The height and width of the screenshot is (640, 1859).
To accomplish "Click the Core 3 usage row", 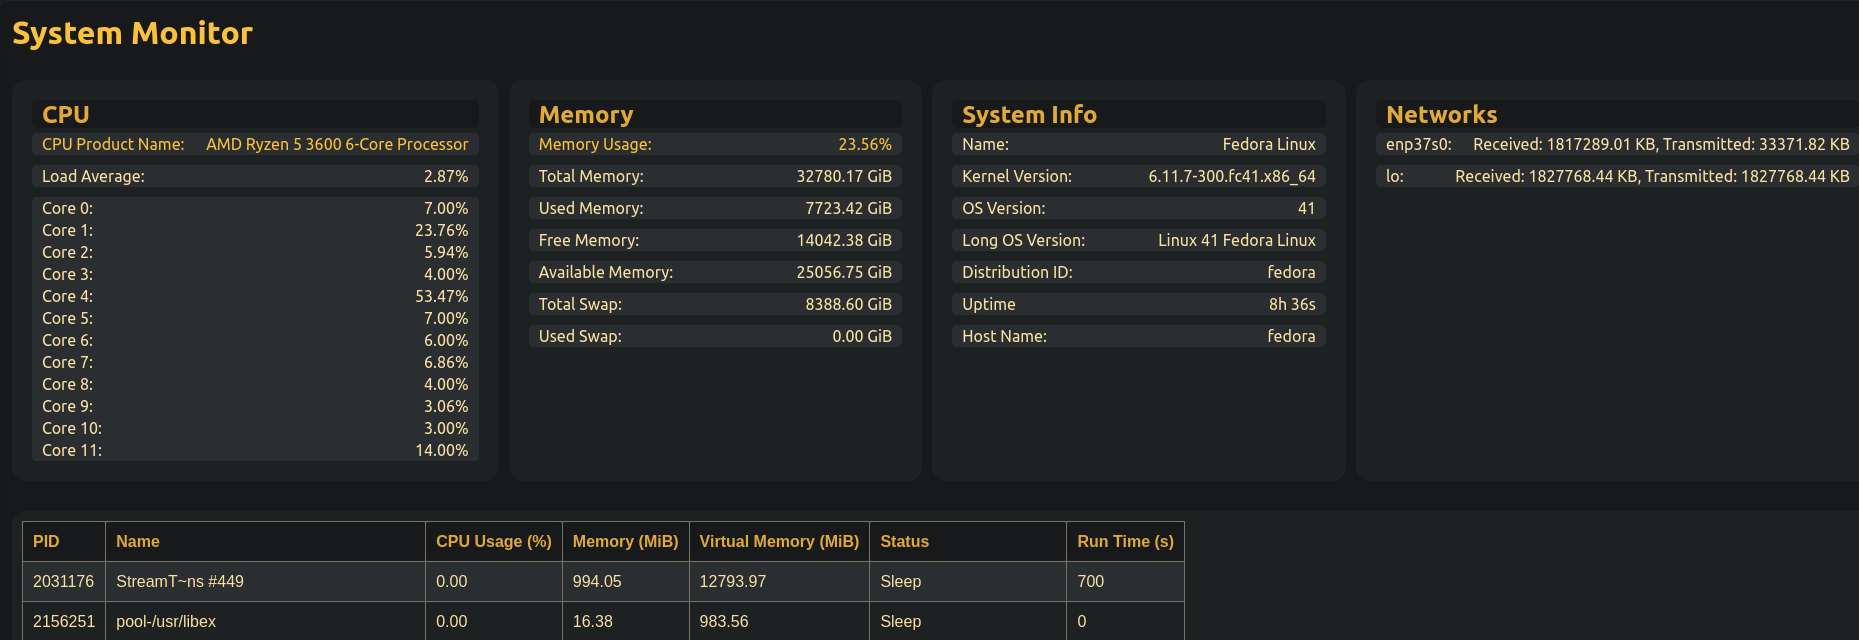I will 255,274.
